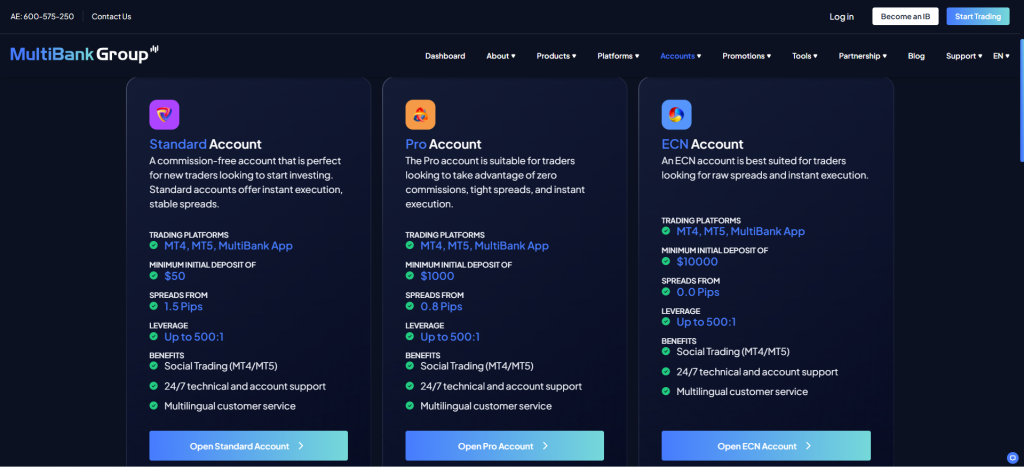Expand the Support menu
The height and width of the screenshot is (467, 1024).
tap(964, 56)
